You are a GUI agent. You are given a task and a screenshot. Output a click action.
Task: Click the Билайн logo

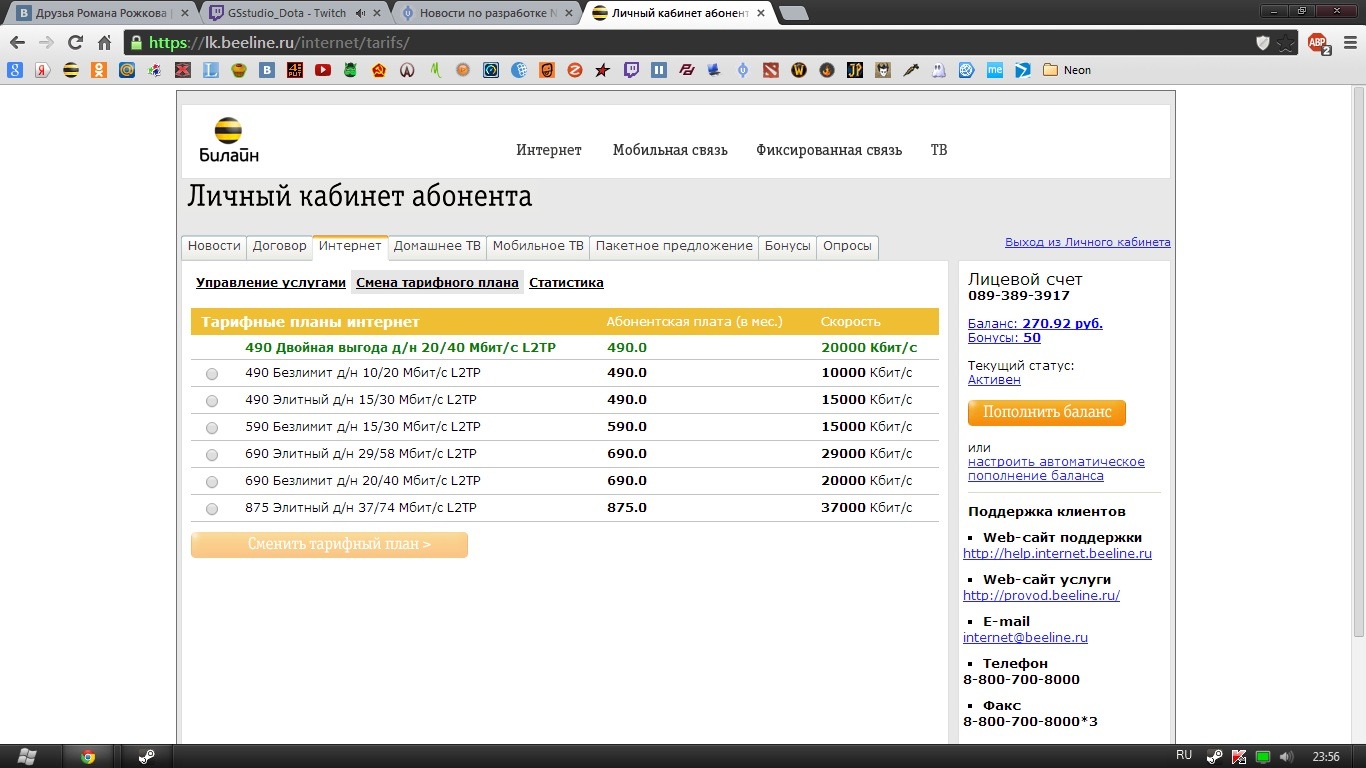tap(229, 140)
